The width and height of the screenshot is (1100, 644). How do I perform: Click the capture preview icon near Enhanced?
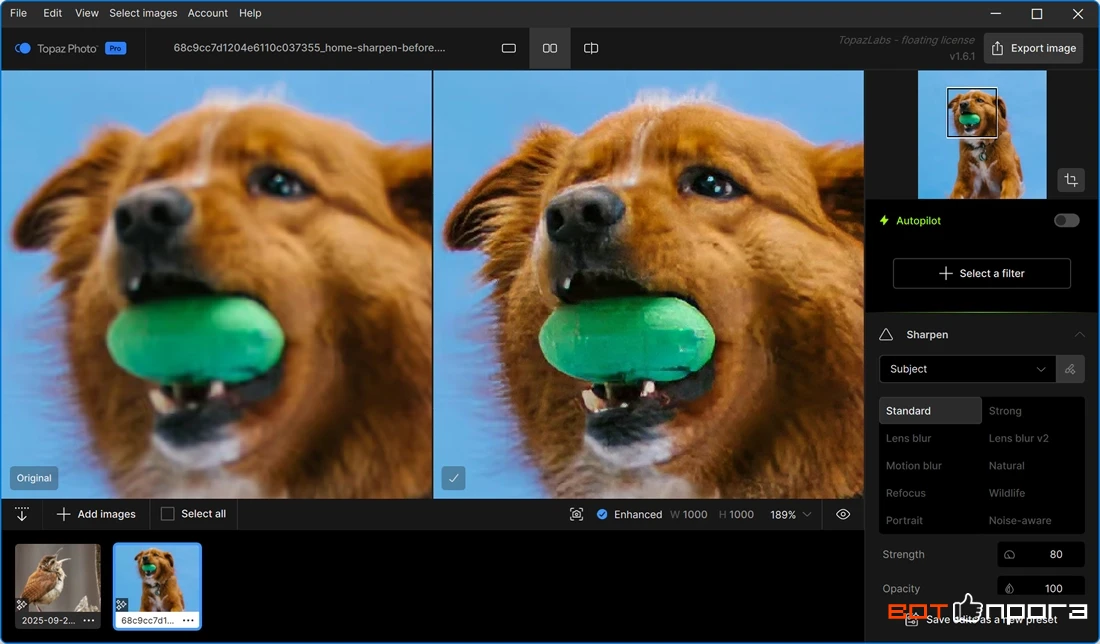576,514
